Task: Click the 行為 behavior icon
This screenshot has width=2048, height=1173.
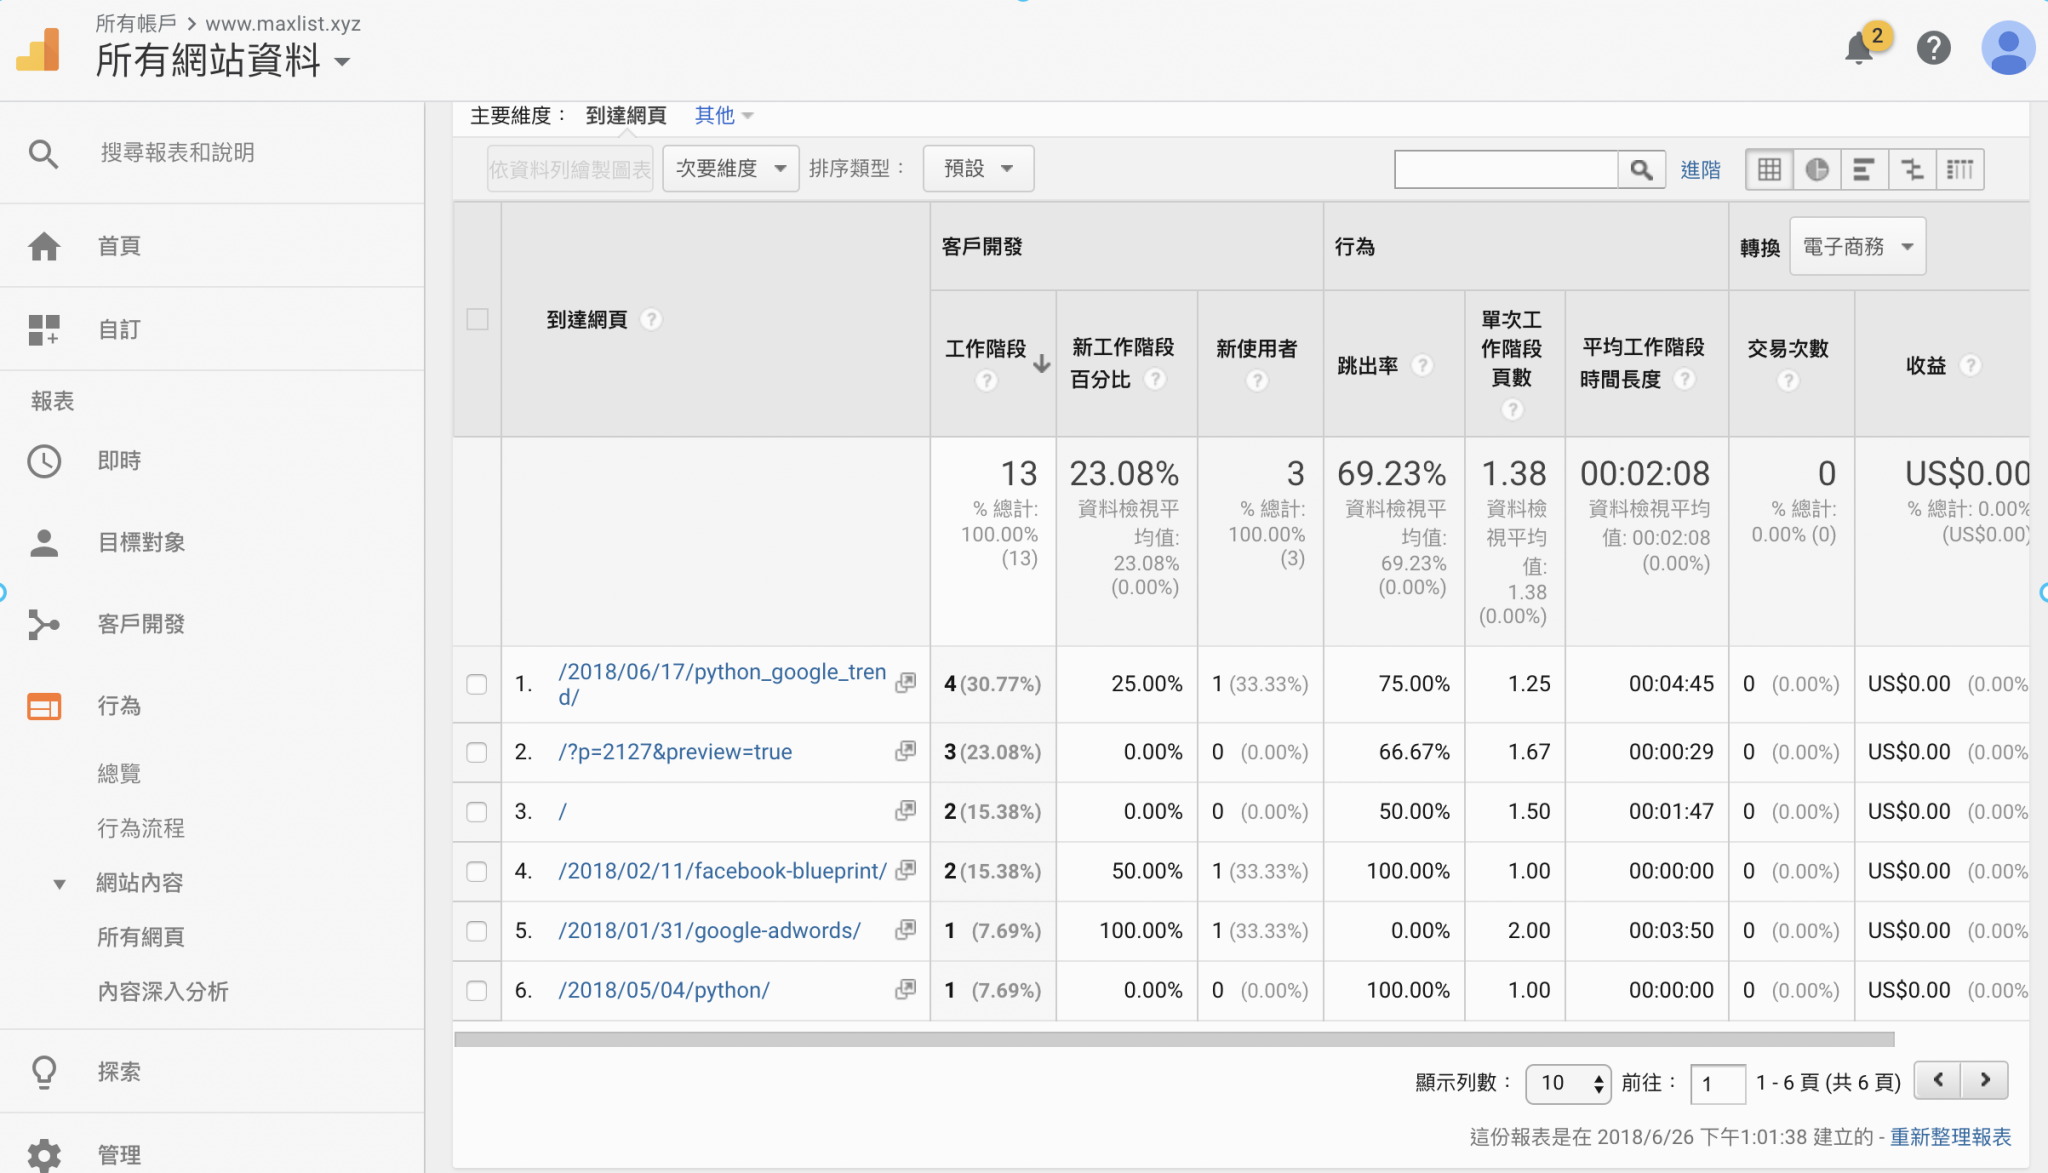Action: click(x=44, y=706)
